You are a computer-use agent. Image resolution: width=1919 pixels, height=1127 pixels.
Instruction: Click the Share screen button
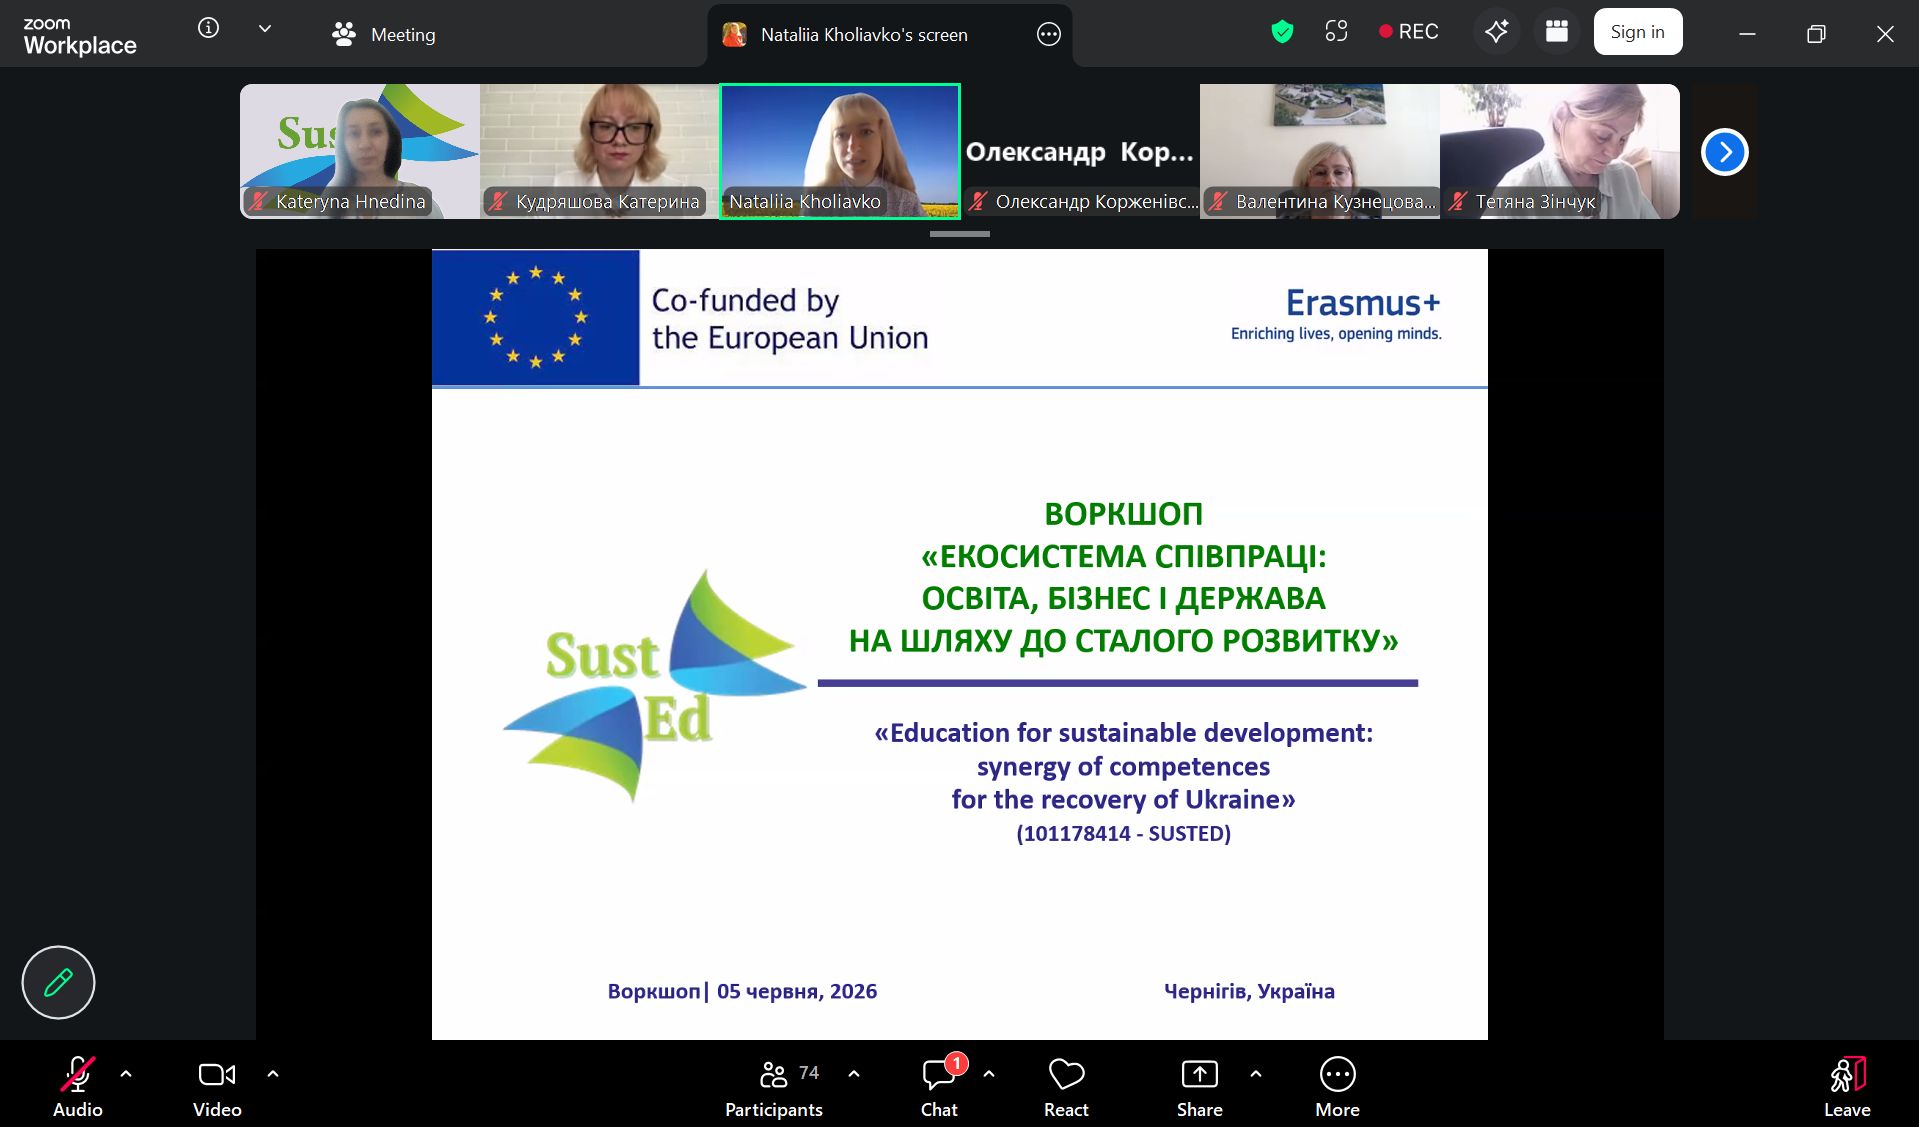click(x=1200, y=1086)
